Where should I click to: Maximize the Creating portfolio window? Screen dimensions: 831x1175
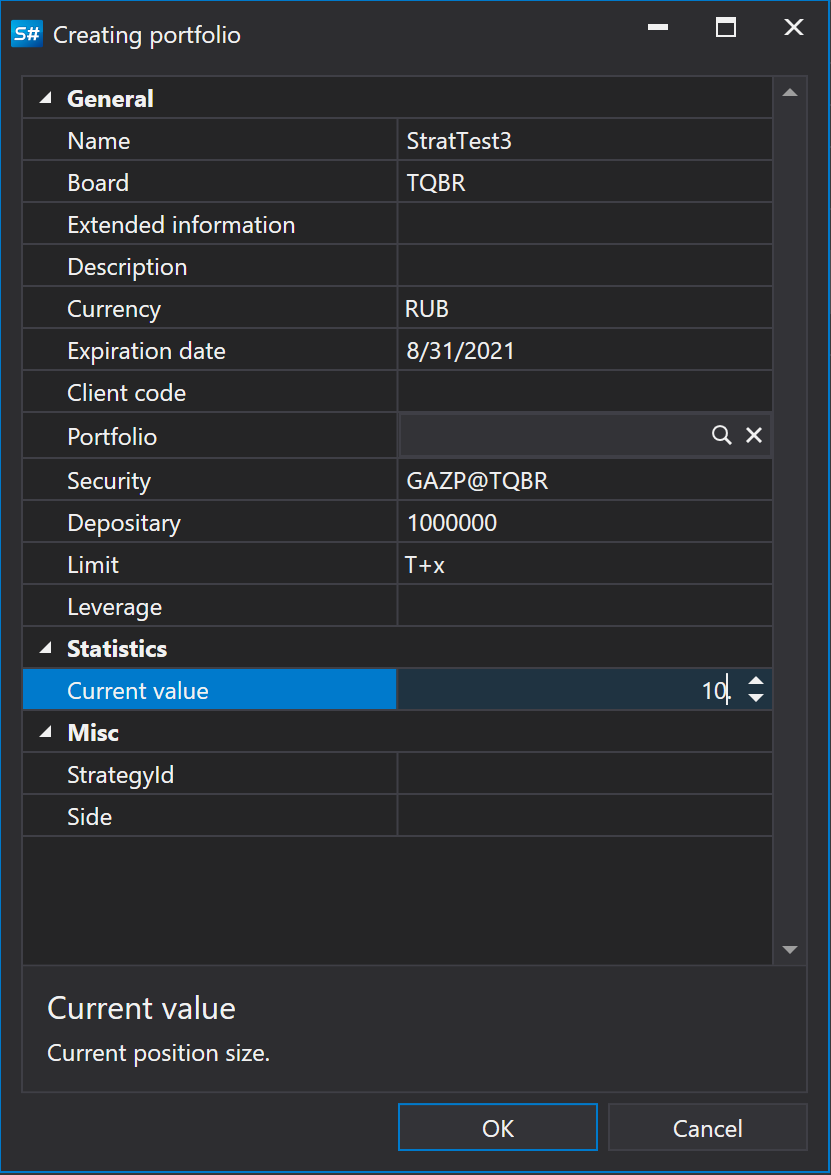(726, 28)
